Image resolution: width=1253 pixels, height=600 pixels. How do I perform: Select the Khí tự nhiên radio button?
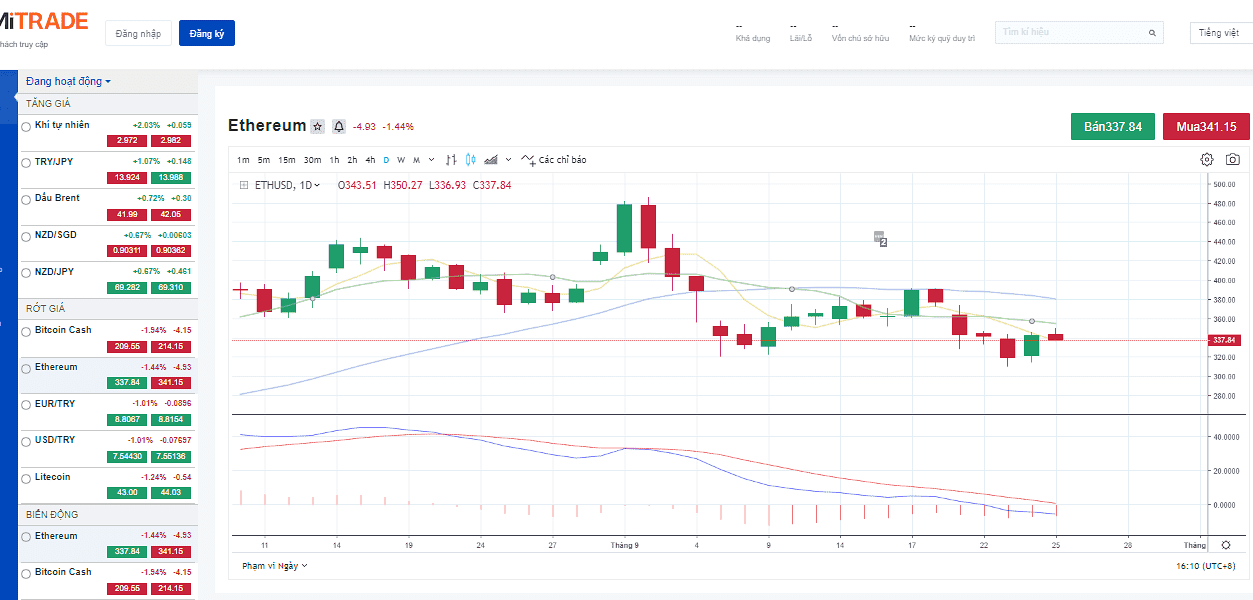[x=26, y=126]
